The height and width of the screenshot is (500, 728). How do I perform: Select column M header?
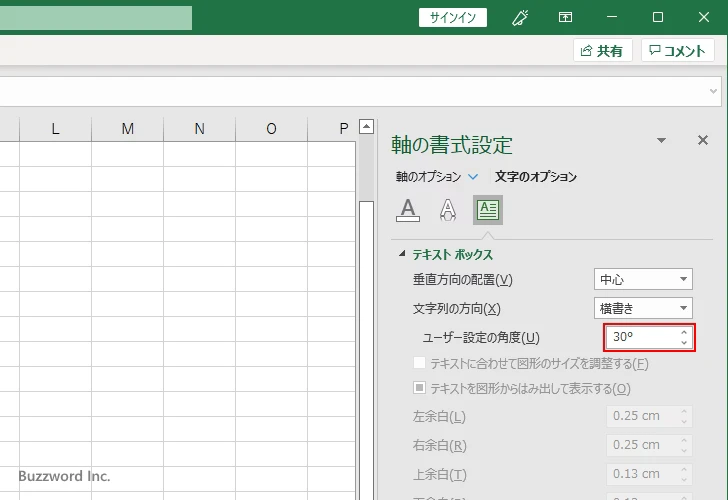point(128,129)
